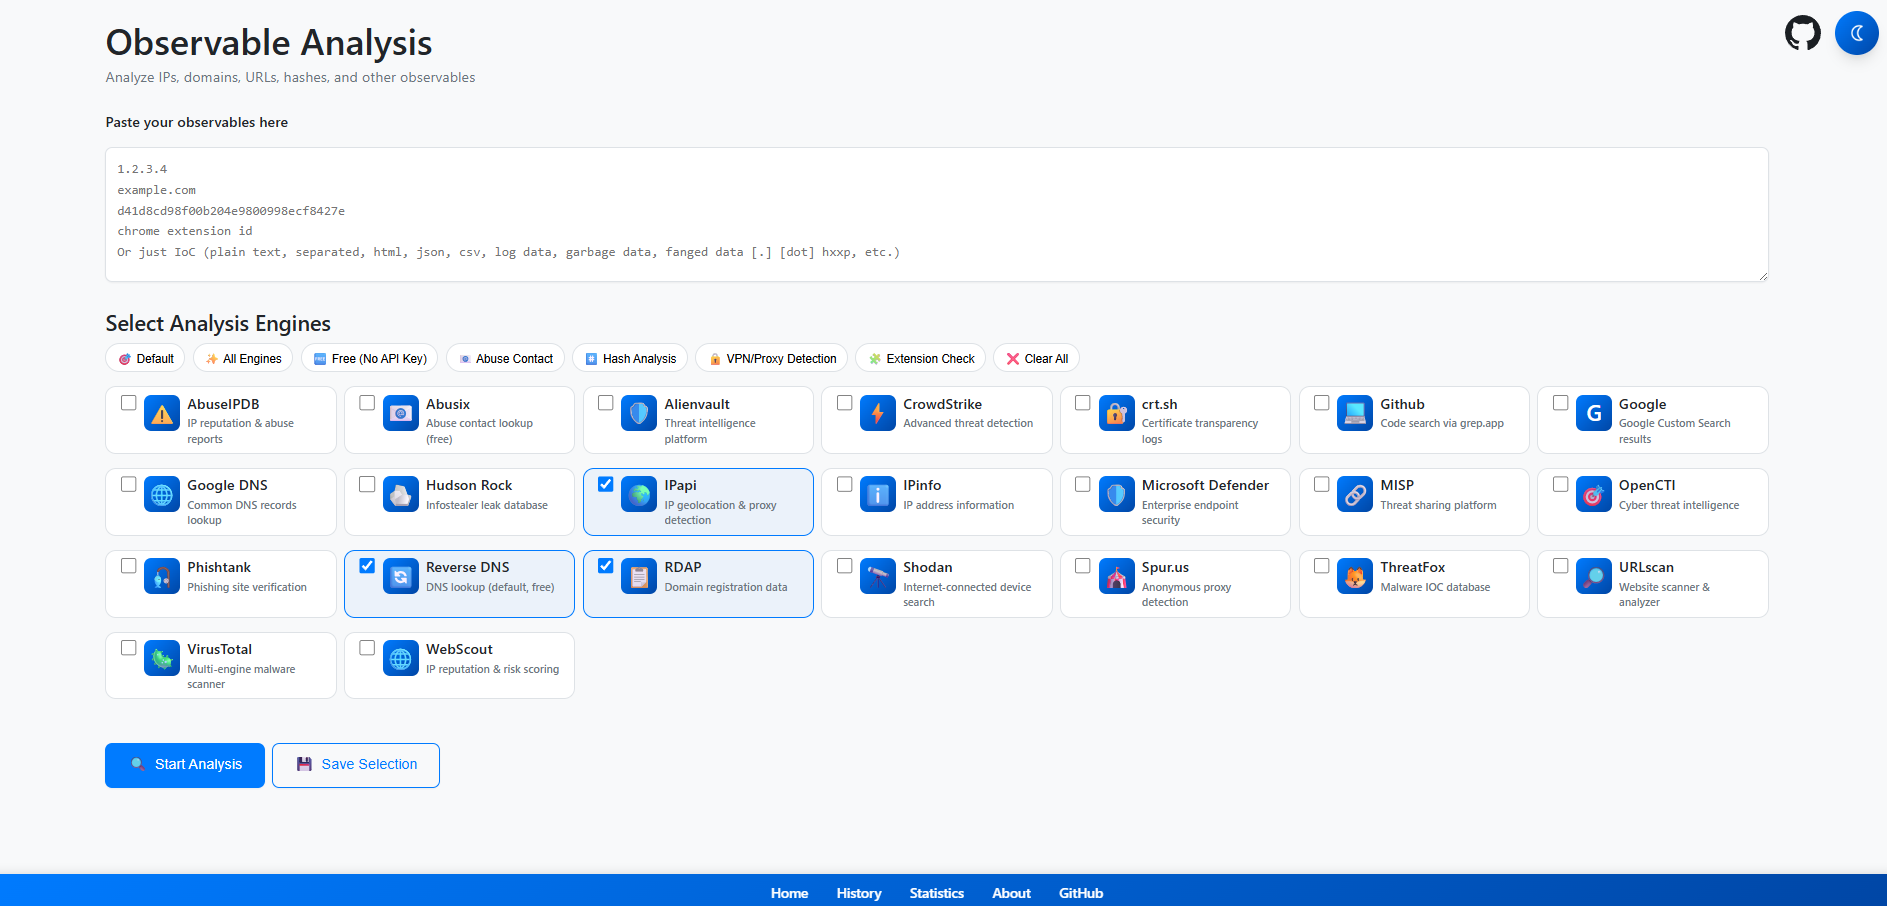Click the Google G icon

tap(1594, 412)
